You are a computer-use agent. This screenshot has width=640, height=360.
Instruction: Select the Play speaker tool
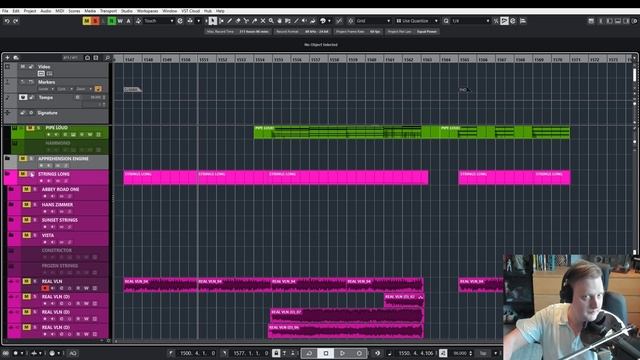(304, 21)
